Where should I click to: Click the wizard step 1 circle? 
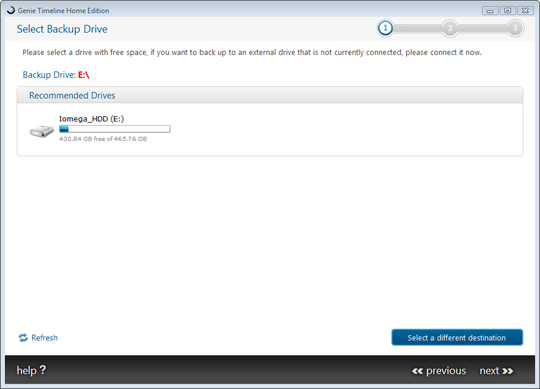tap(385, 28)
